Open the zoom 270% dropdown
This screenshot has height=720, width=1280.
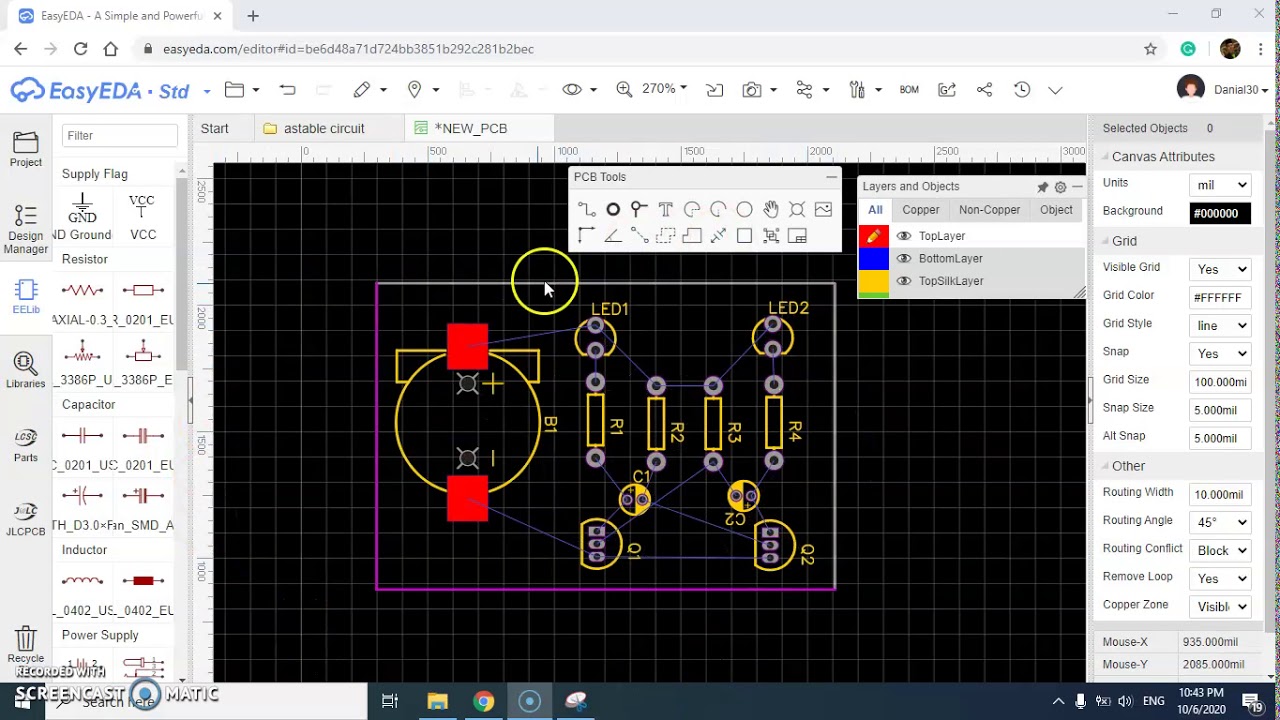point(664,89)
